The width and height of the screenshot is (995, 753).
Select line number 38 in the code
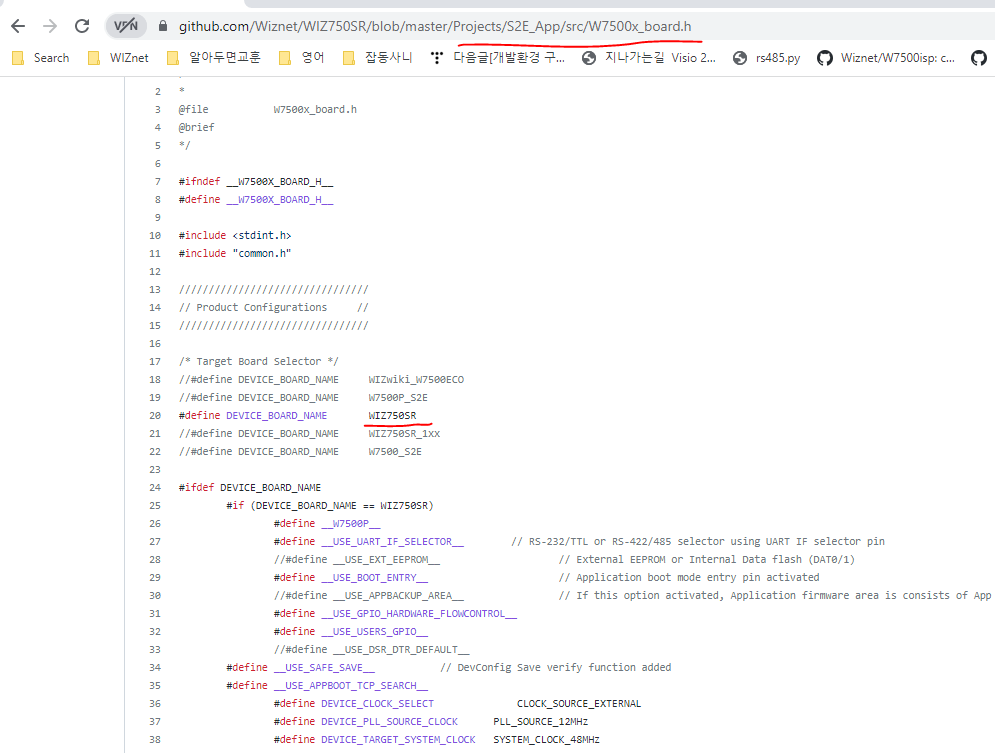(155, 740)
